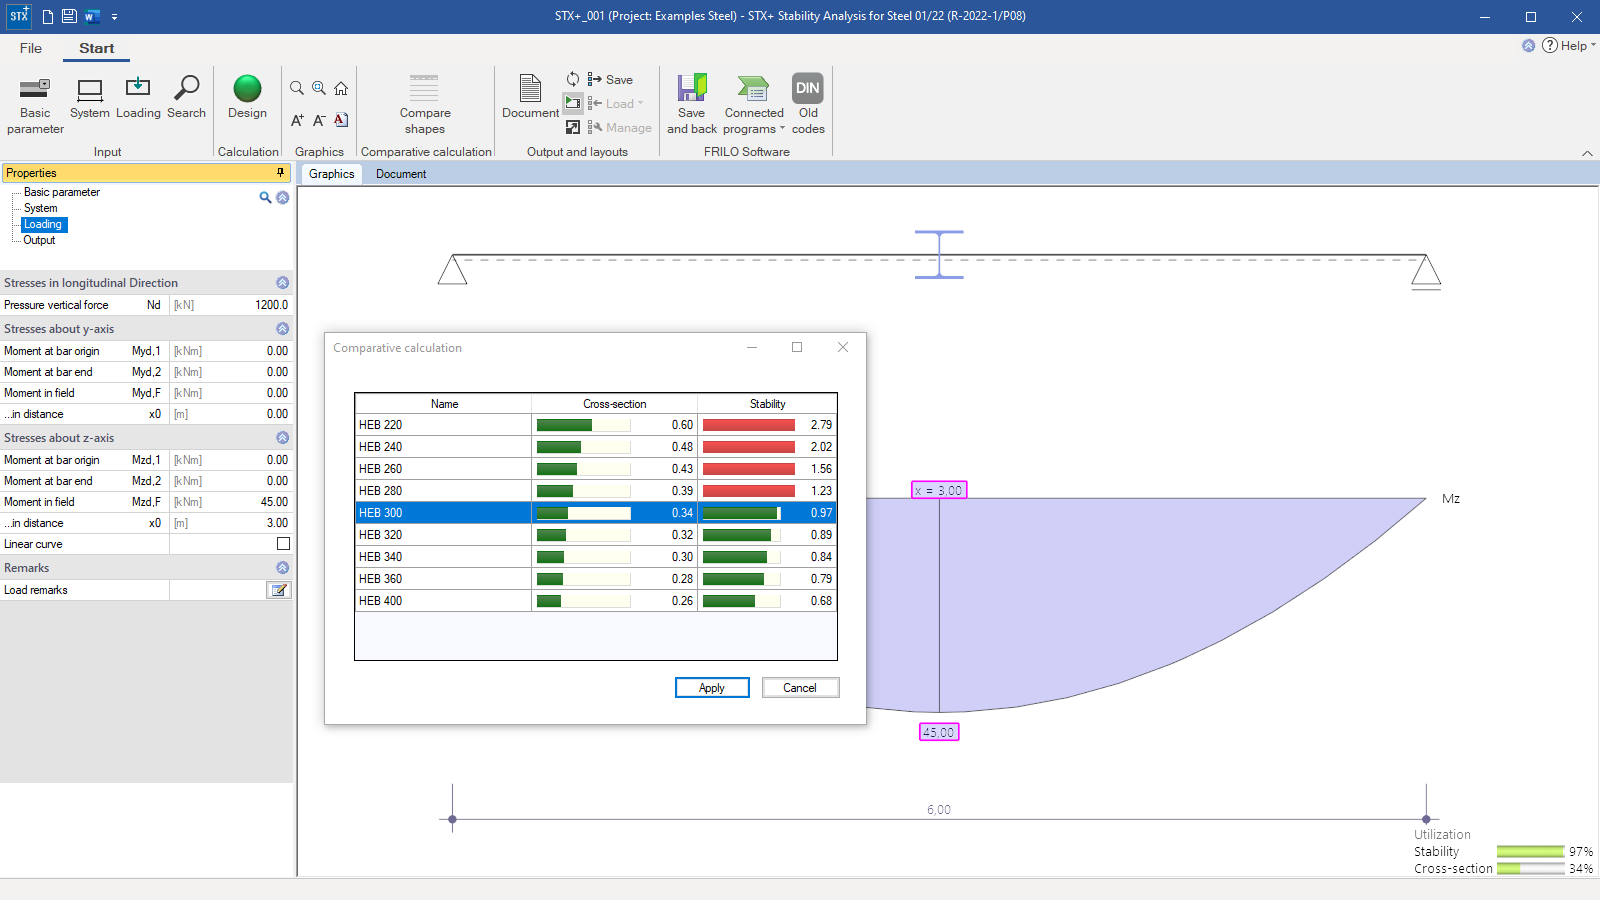Decrease graphics font size with A- icon
The width and height of the screenshot is (1600, 900).
point(319,120)
